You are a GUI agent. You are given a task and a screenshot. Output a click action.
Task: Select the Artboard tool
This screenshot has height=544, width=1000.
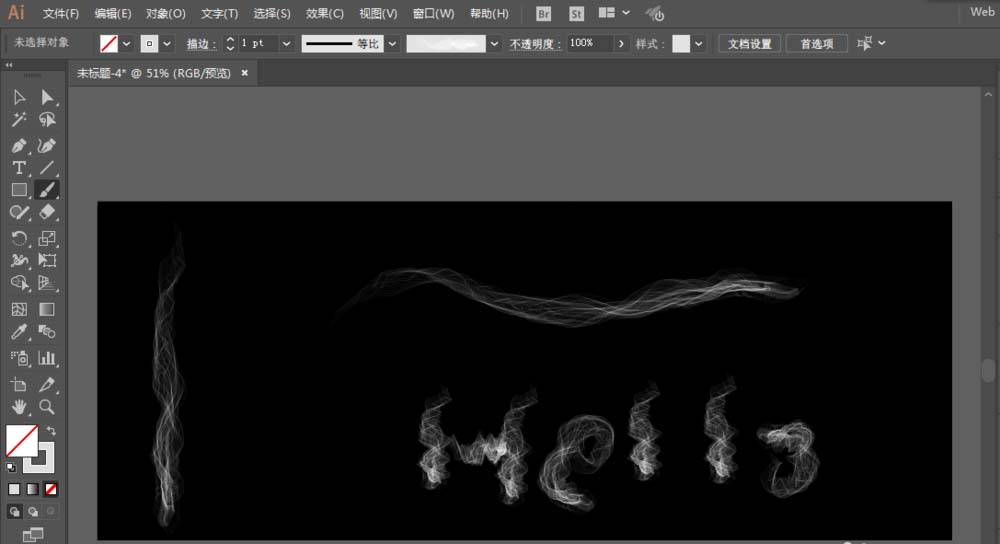[x=19, y=385]
